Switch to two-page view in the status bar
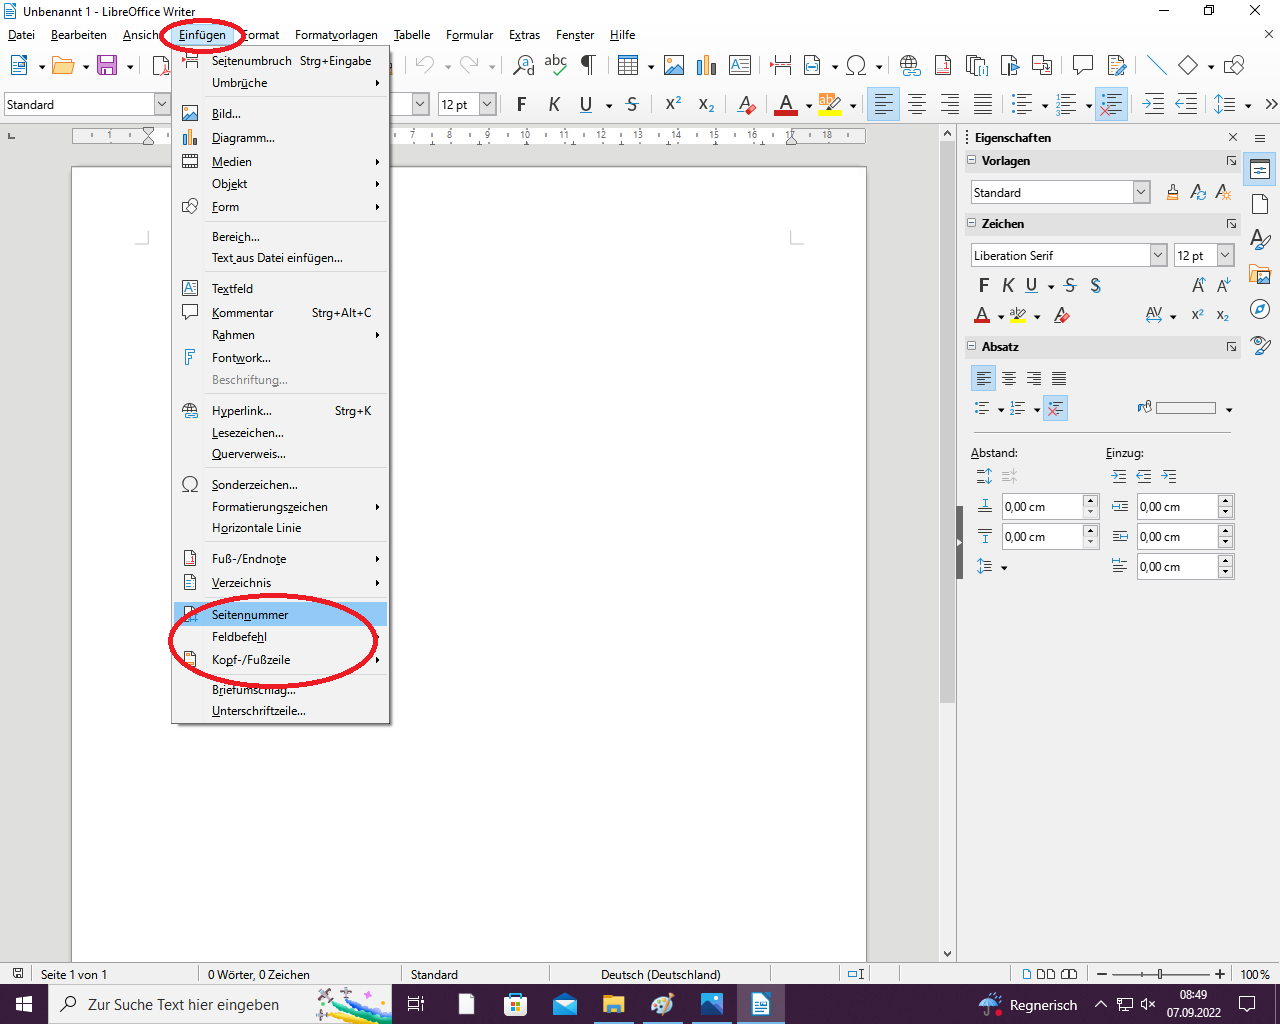The height and width of the screenshot is (1024, 1280). coord(1046,974)
